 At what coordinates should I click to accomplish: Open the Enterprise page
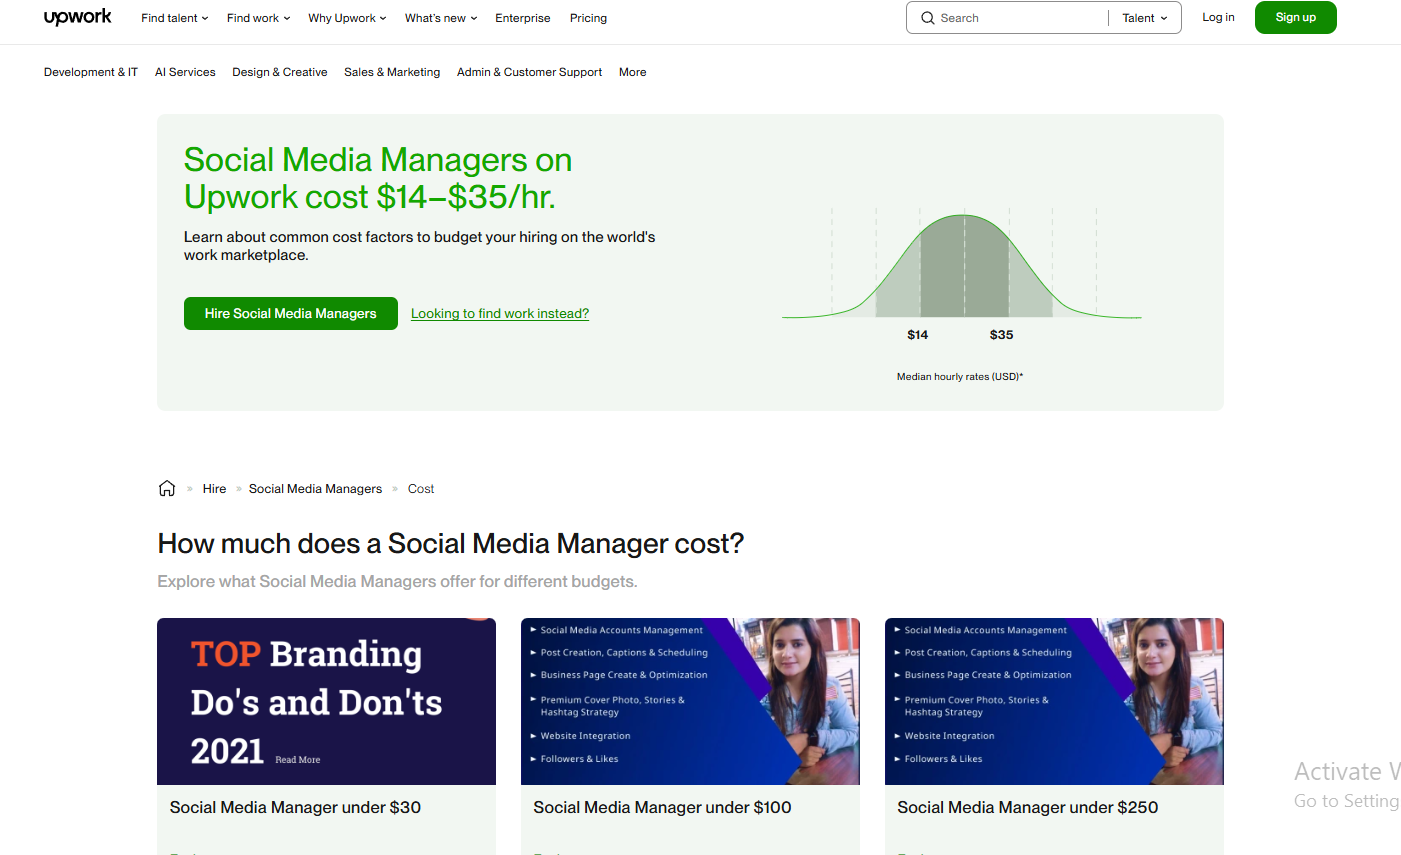tap(523, 18)
